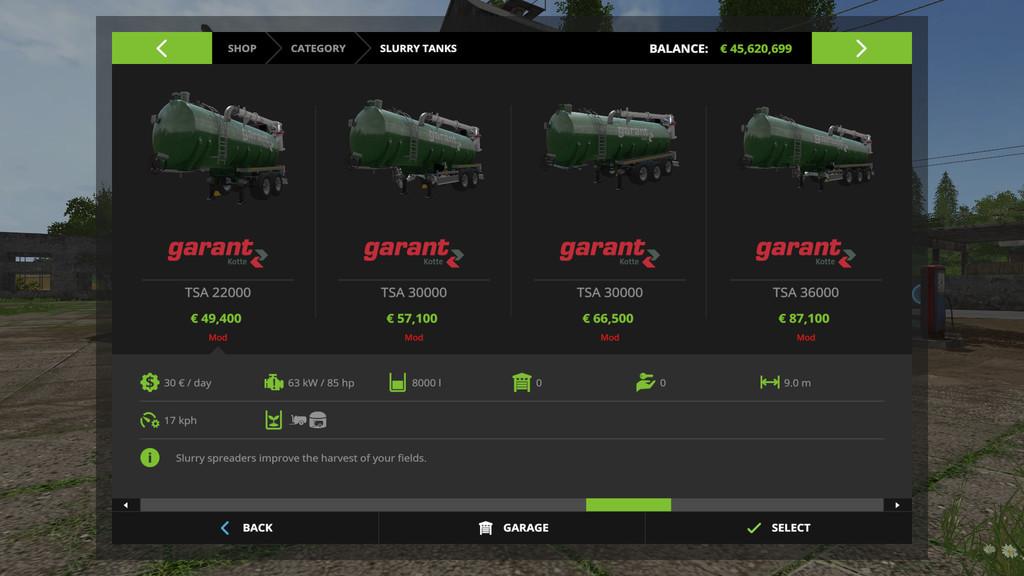Click the engine power requirement icon
The width and height of the screenshot is (1024, 576).
[273, 382]
